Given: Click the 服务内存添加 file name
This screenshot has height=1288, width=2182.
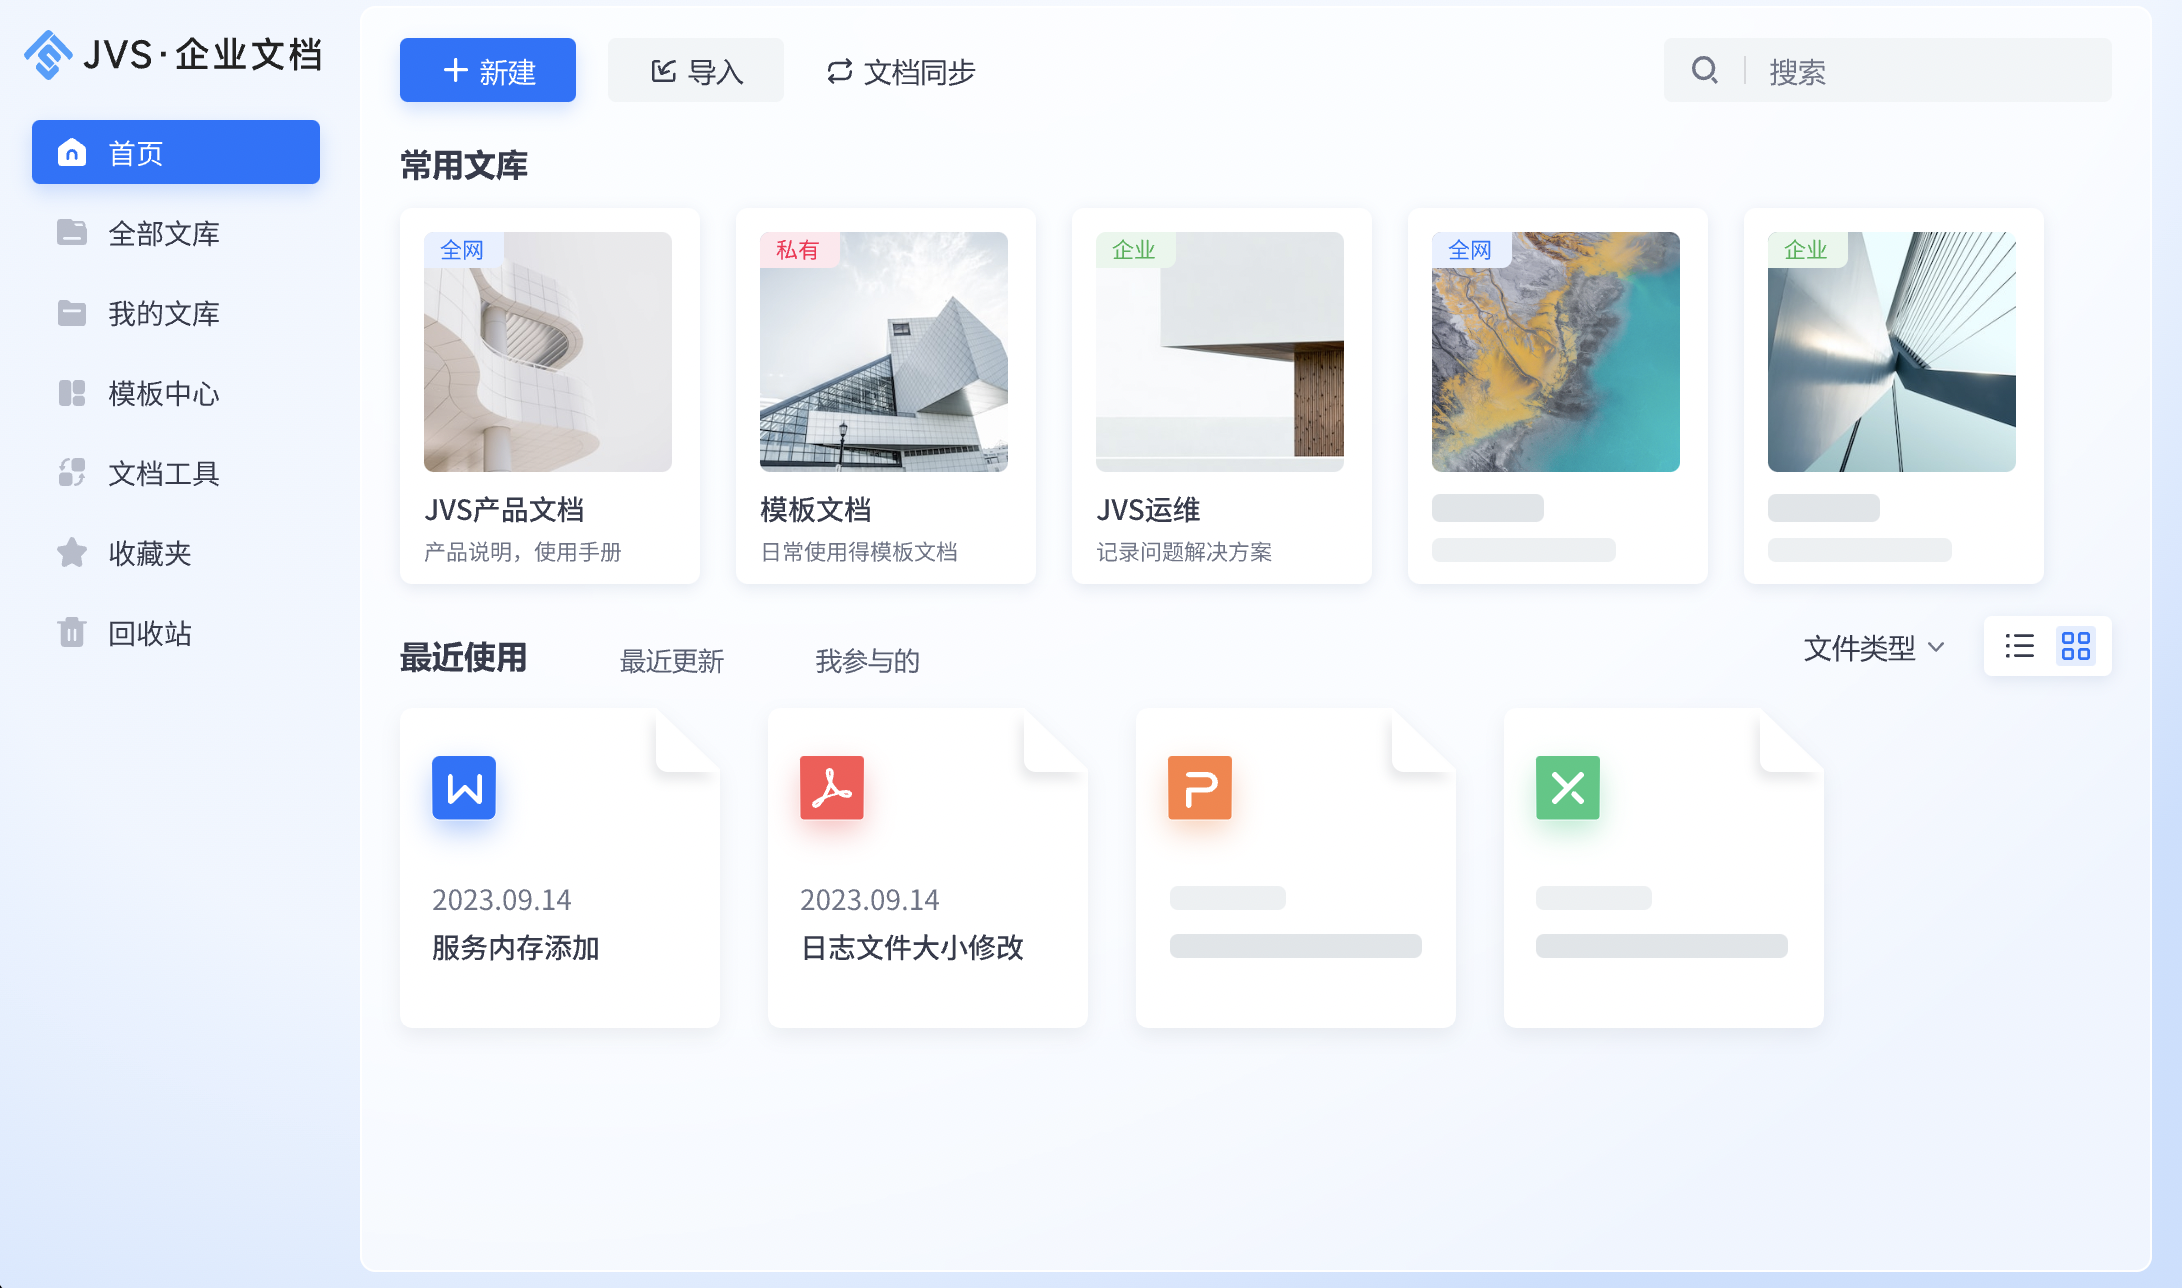Looking at the screenshot, I should [x=516, y=947].
